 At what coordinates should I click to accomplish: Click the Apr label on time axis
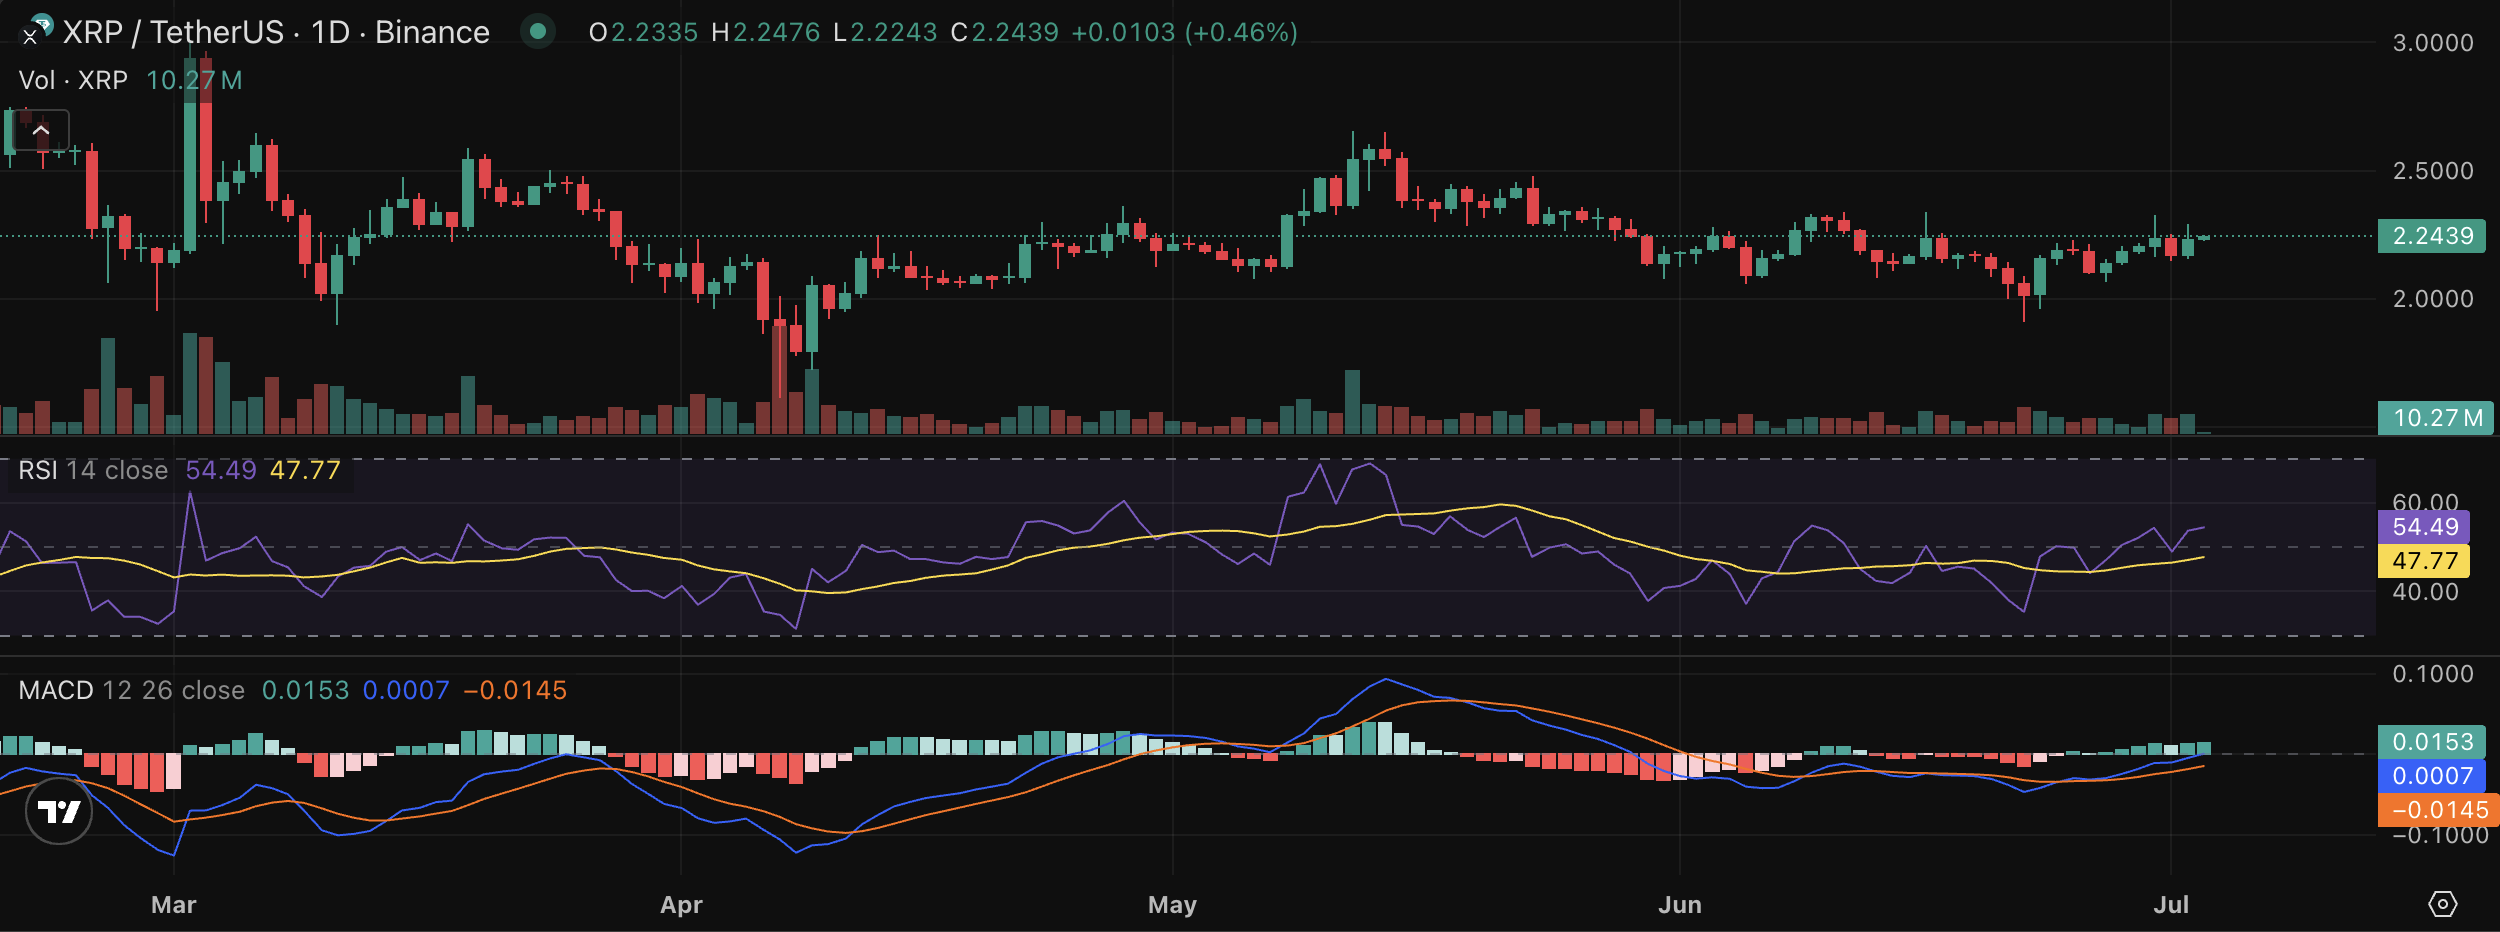681,905
